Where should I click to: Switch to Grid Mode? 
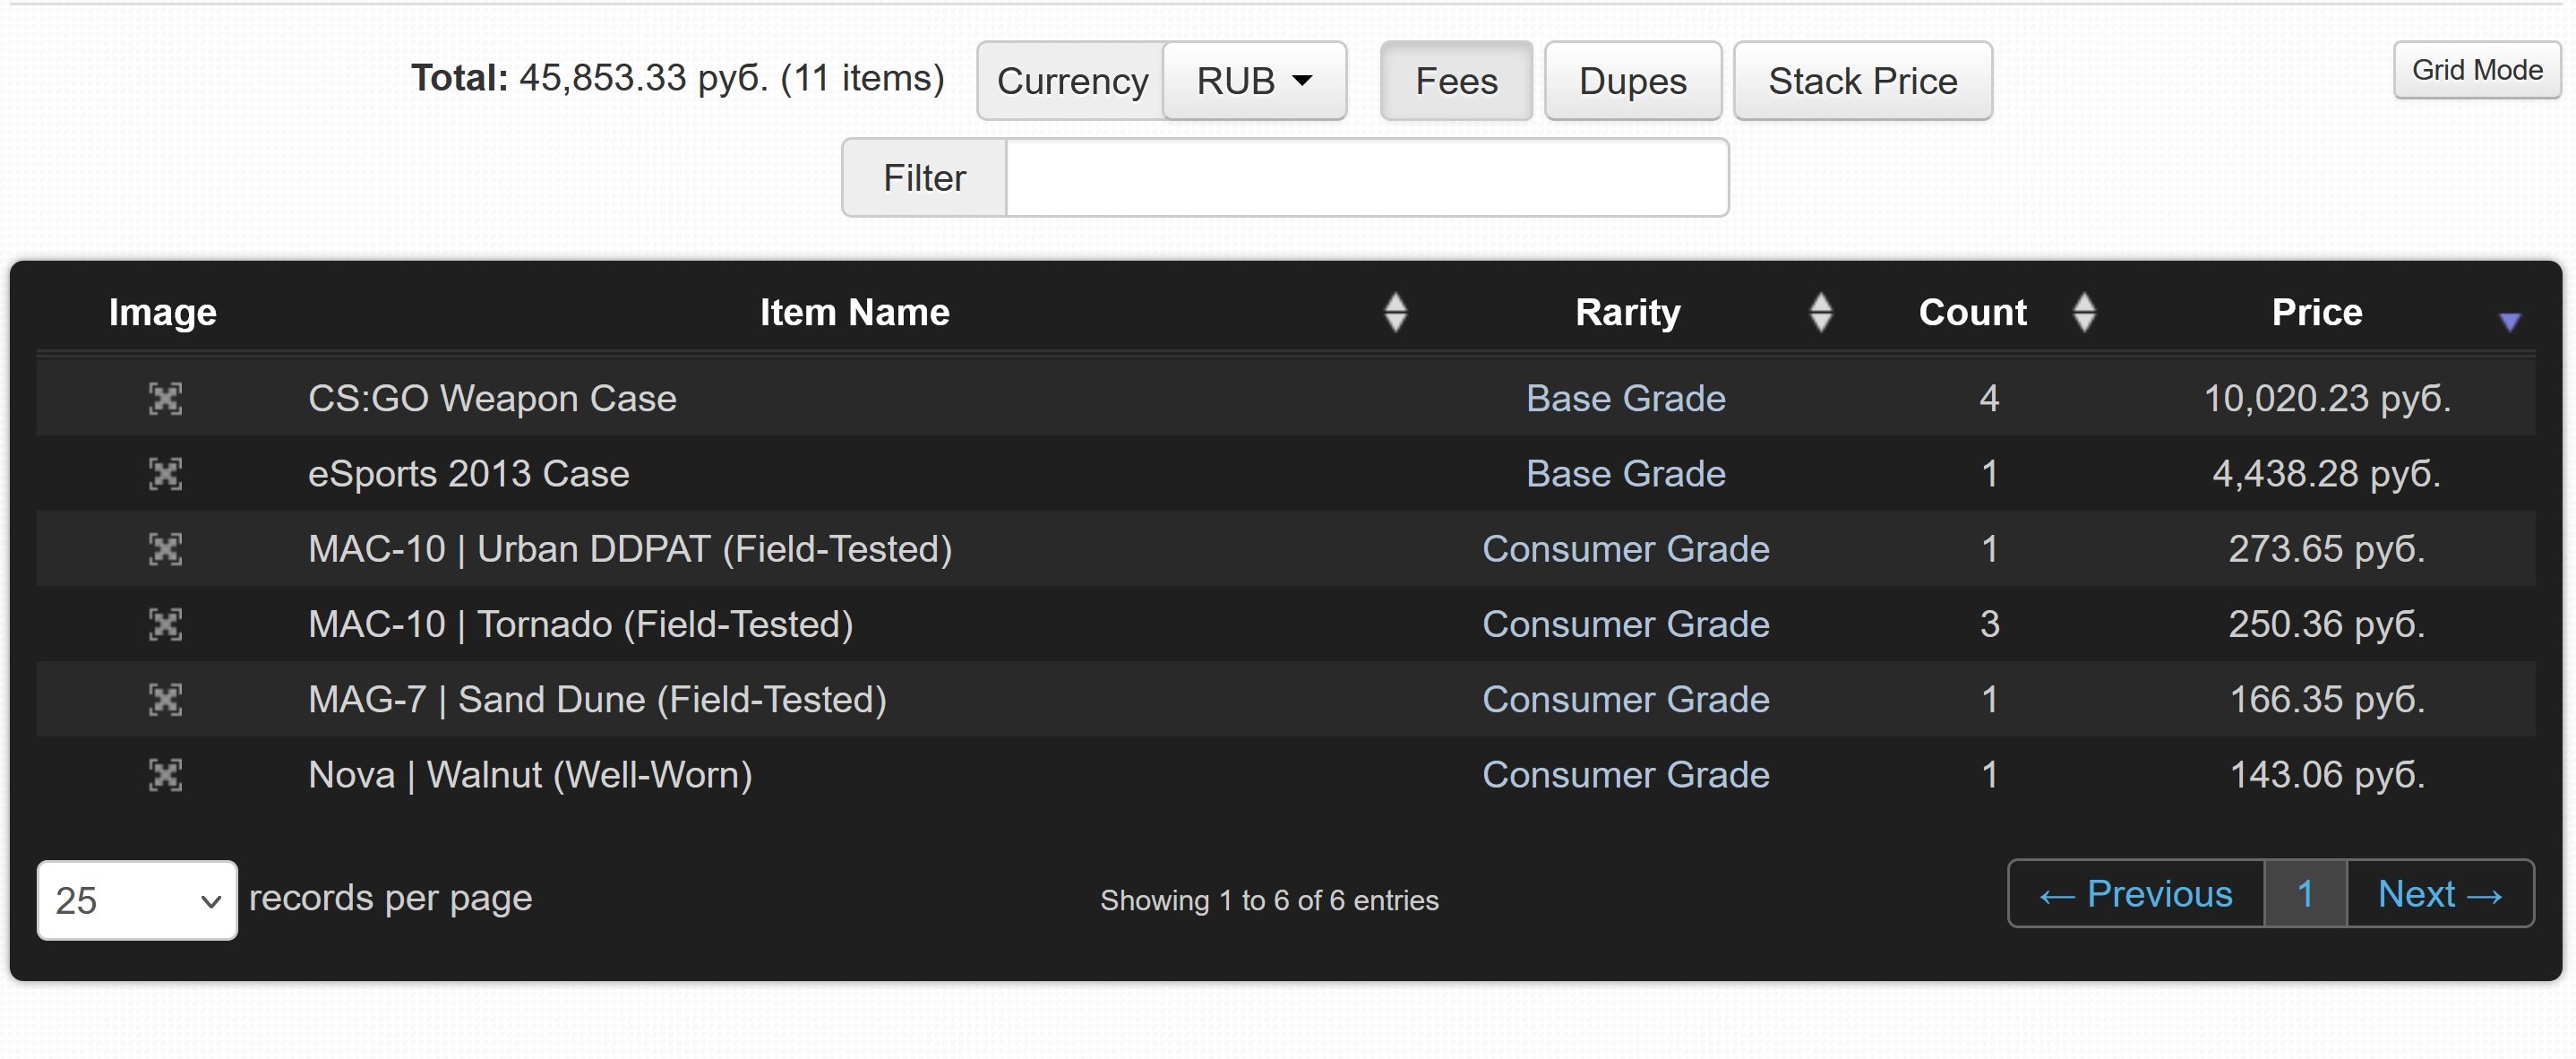[2476, 70]
